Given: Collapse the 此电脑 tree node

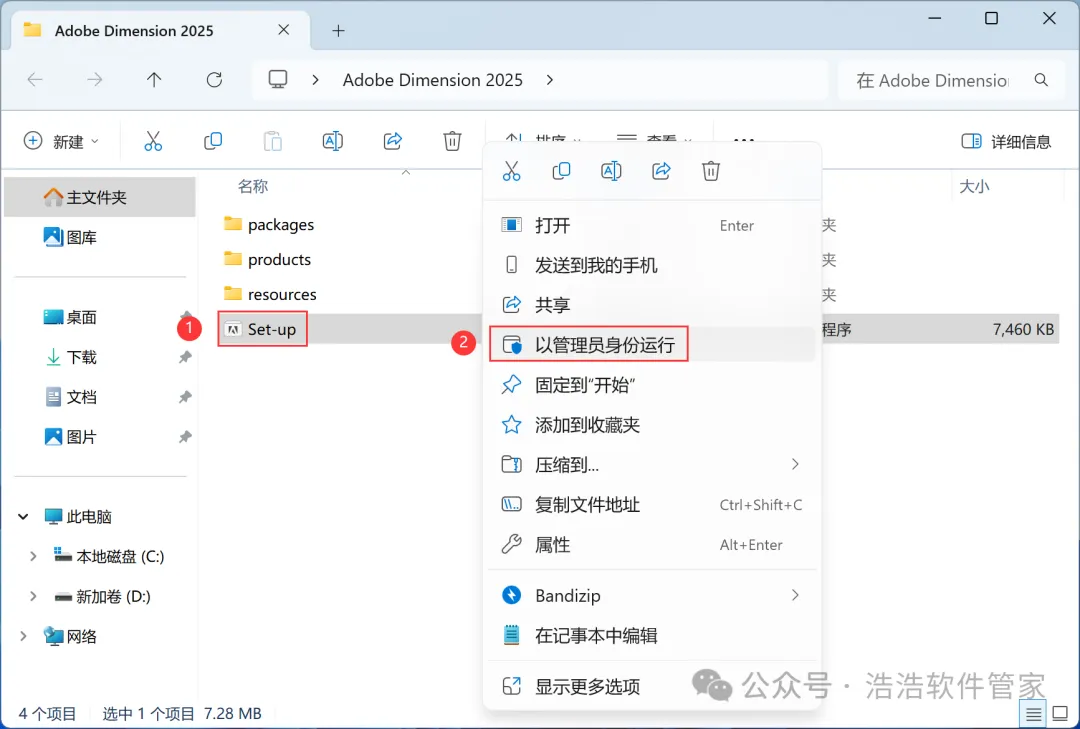Looking at the screenshot, I should 23,516.
